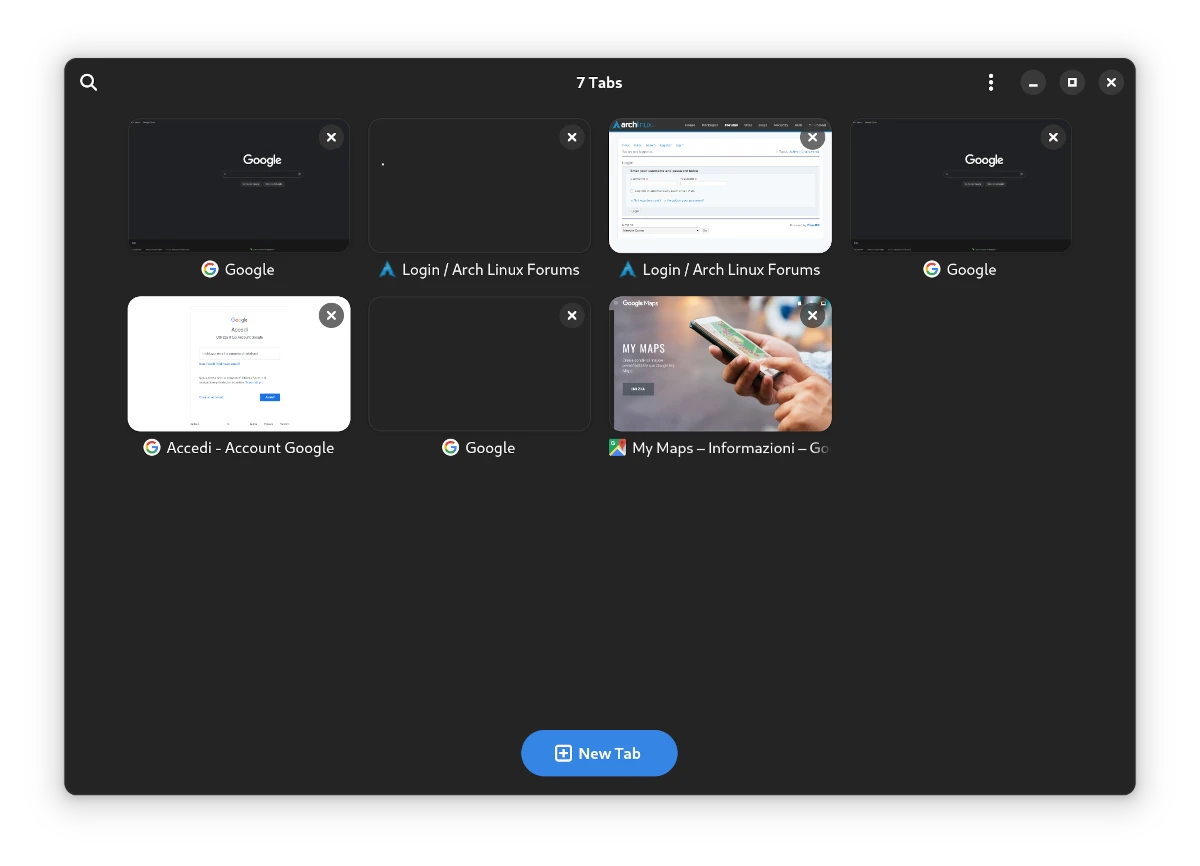Close the Accedi - Account Google tab
Screen dimensions: 1200x866
point(331,315)
